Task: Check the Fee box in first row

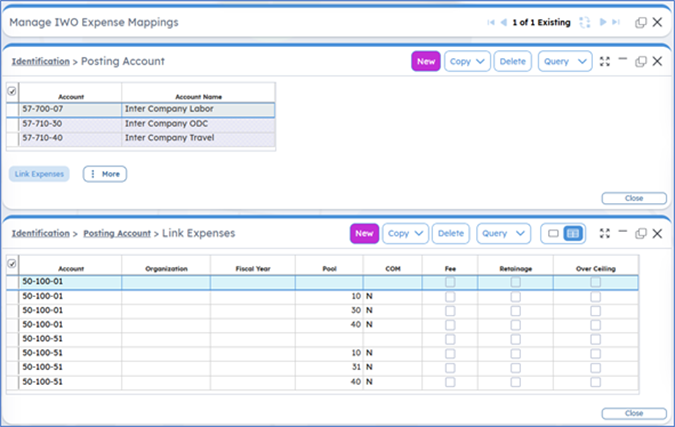Action: click(450, 283)
